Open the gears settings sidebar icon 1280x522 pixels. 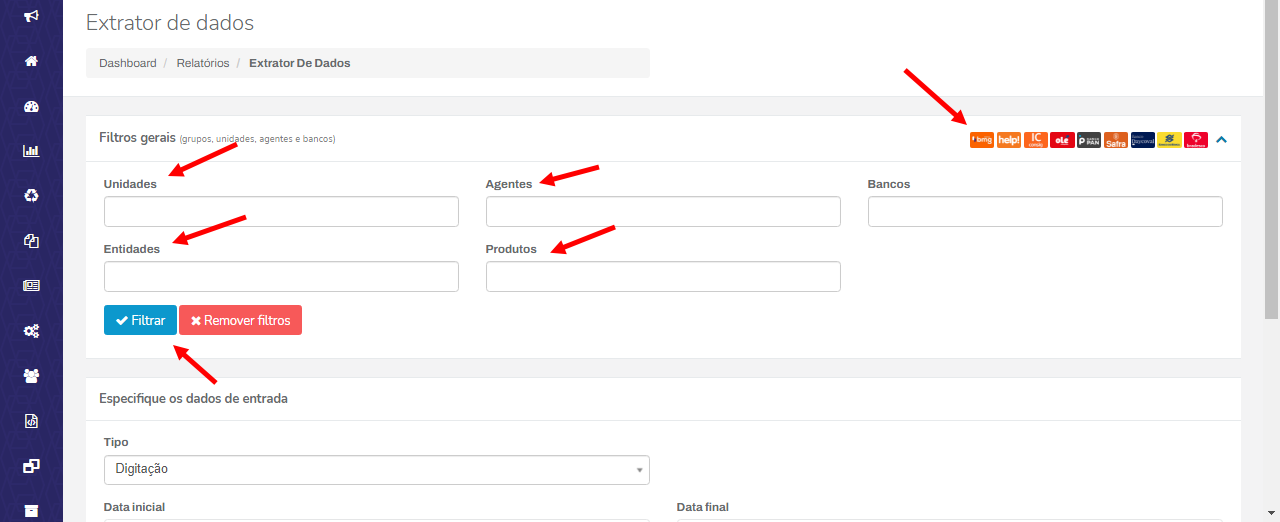[31, 331]
